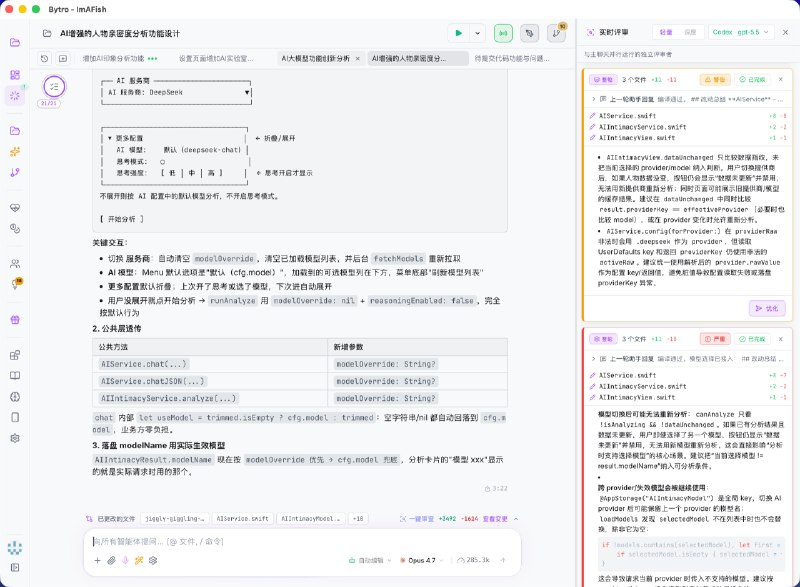Open the lightbulb icon with the orange badge
This screenshot has width=800, height=587.
pos(15,284)
